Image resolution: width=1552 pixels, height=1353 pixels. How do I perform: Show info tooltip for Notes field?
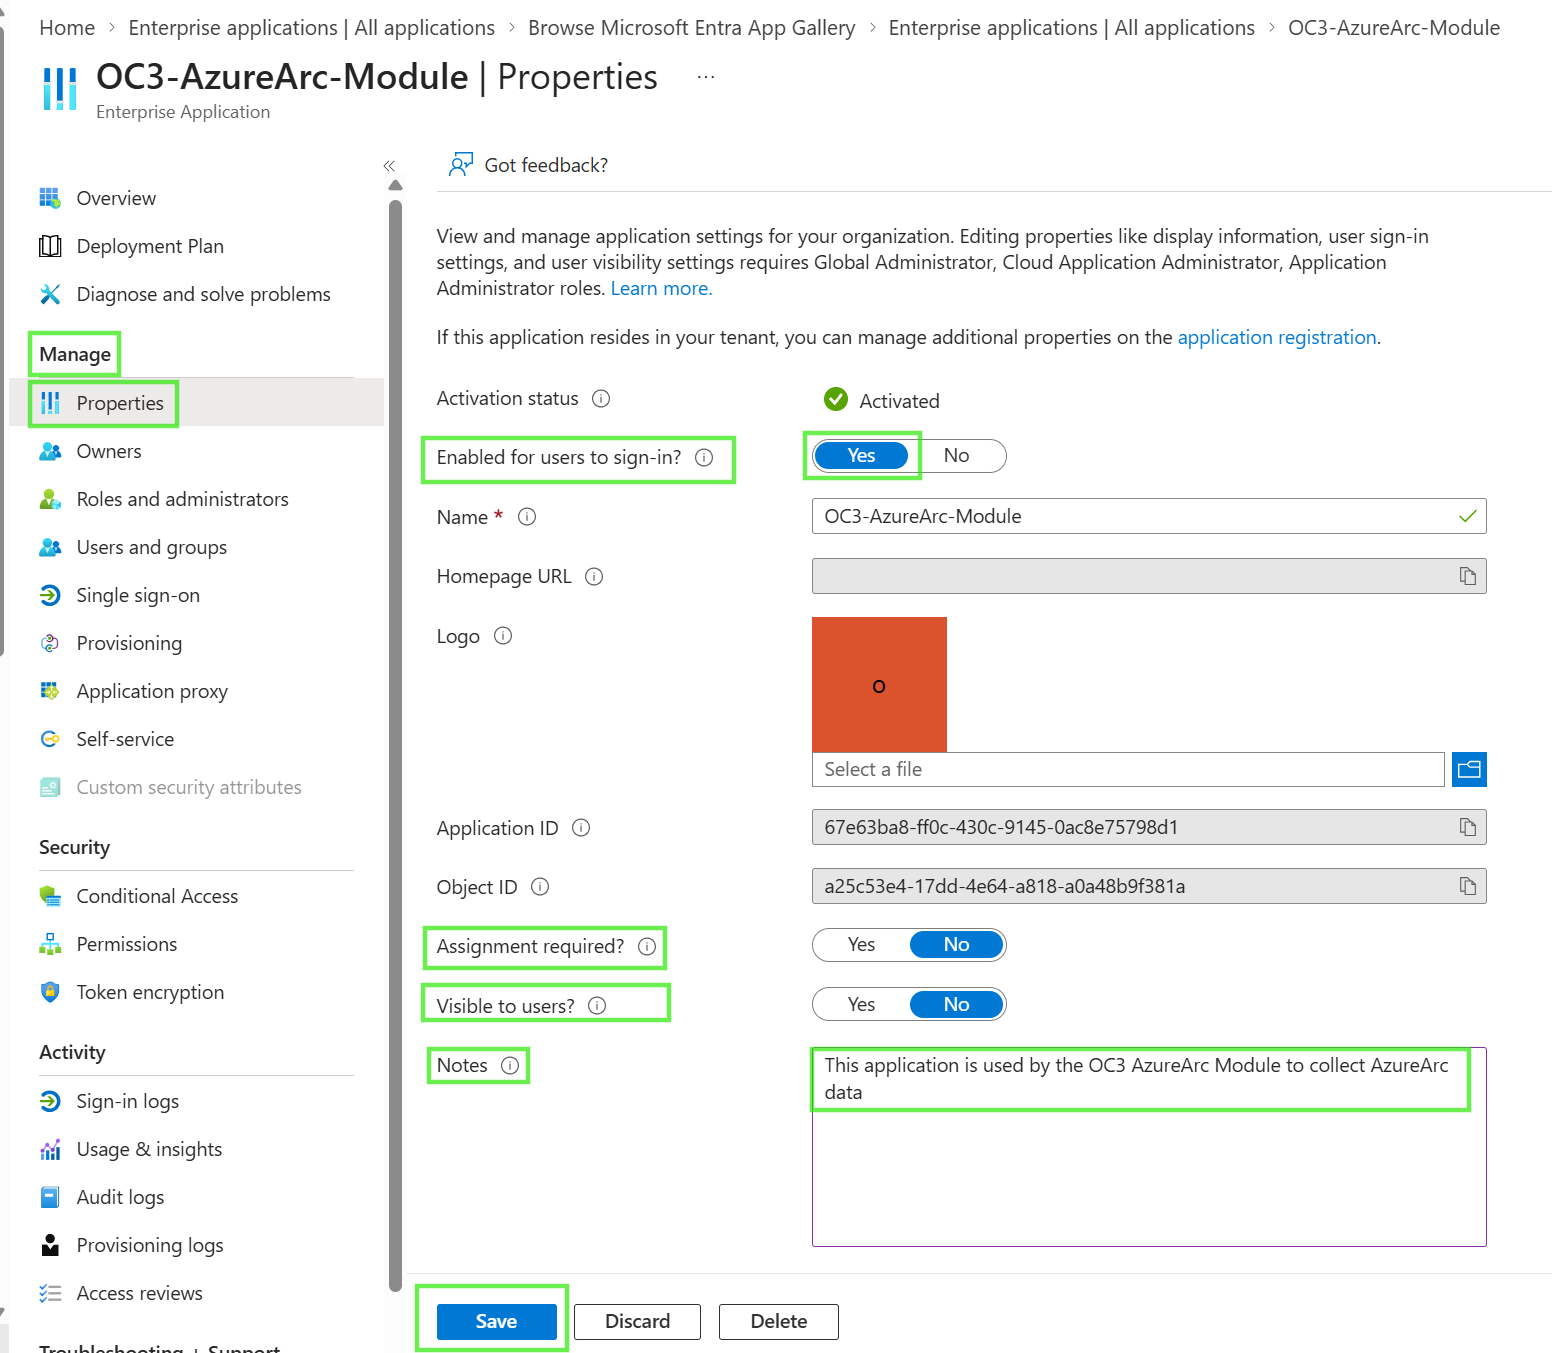click(x=510, y=1065)
